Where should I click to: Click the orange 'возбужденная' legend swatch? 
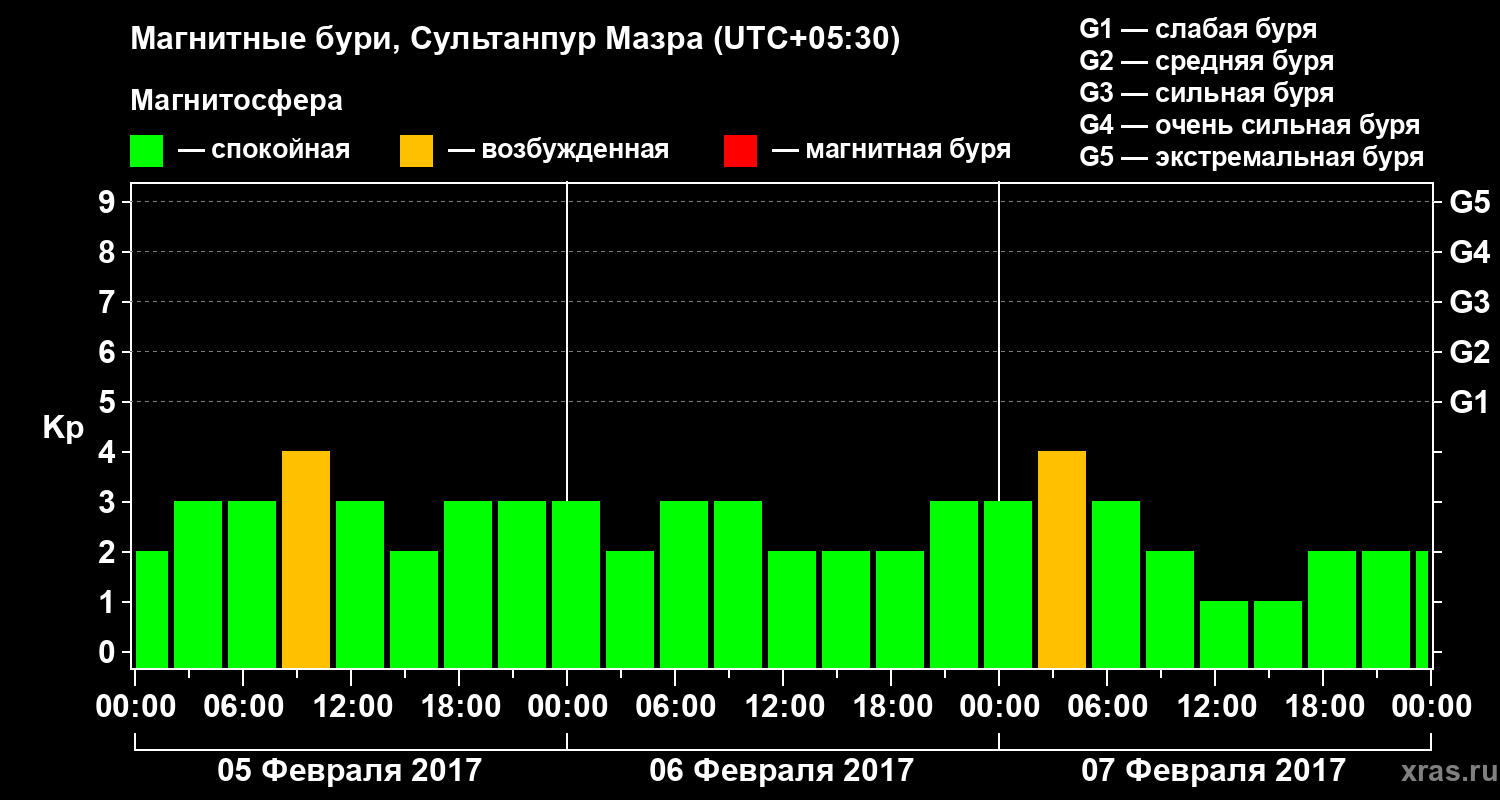(416, 151)
